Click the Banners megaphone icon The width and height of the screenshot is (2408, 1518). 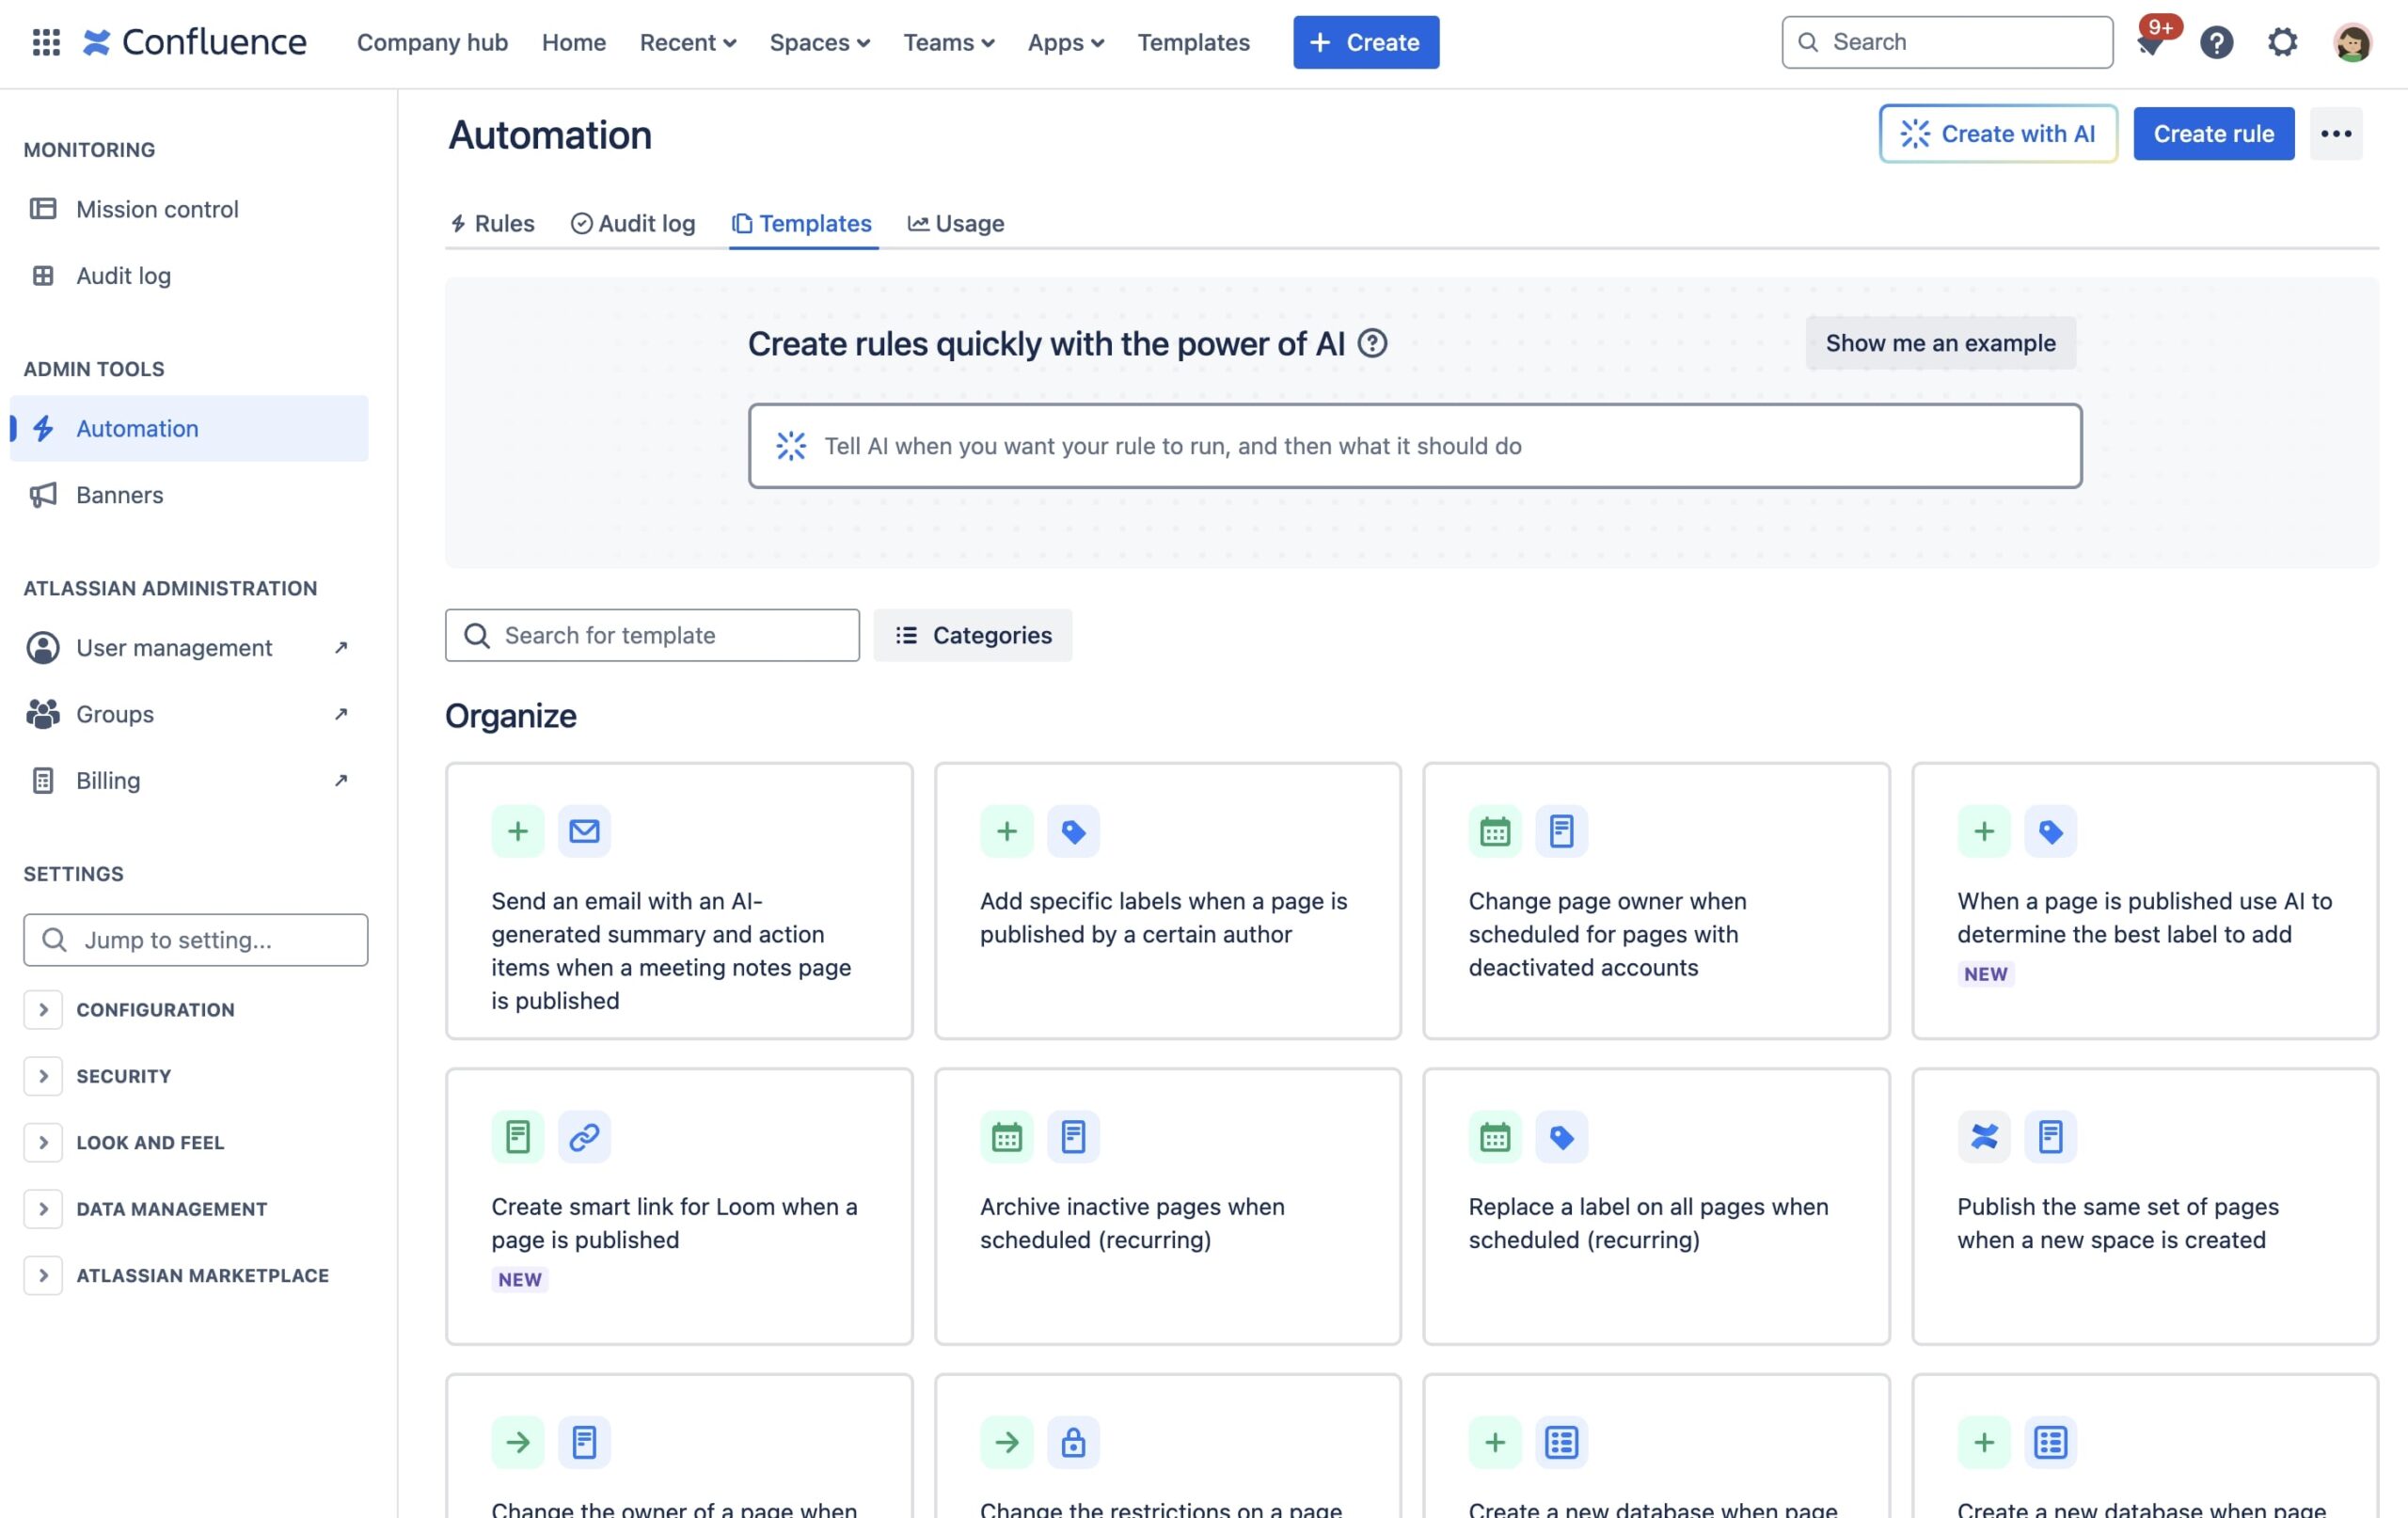coord(43,494)
